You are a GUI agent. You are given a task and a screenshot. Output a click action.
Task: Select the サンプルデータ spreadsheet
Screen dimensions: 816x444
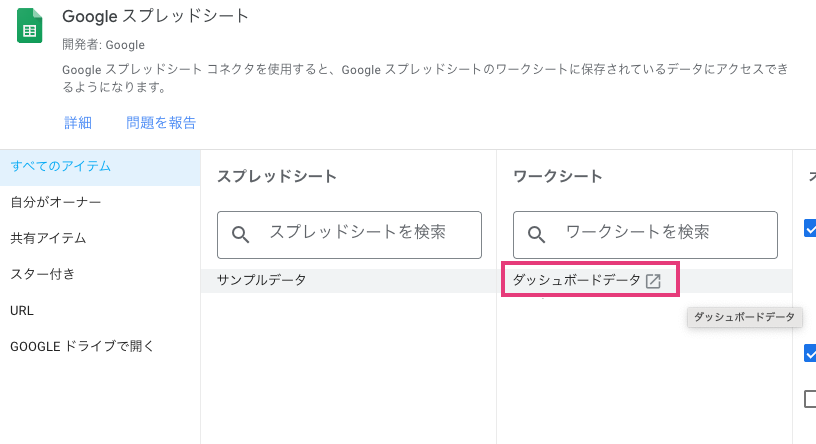(262, 281)
